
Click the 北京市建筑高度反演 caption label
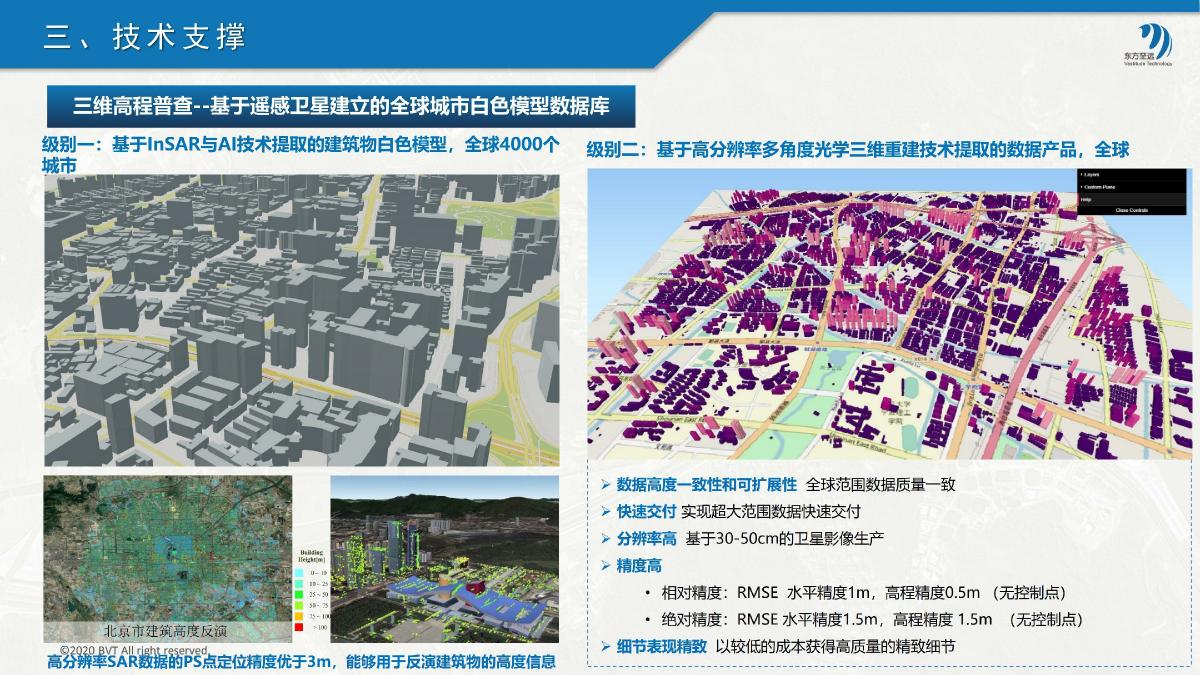166,632
